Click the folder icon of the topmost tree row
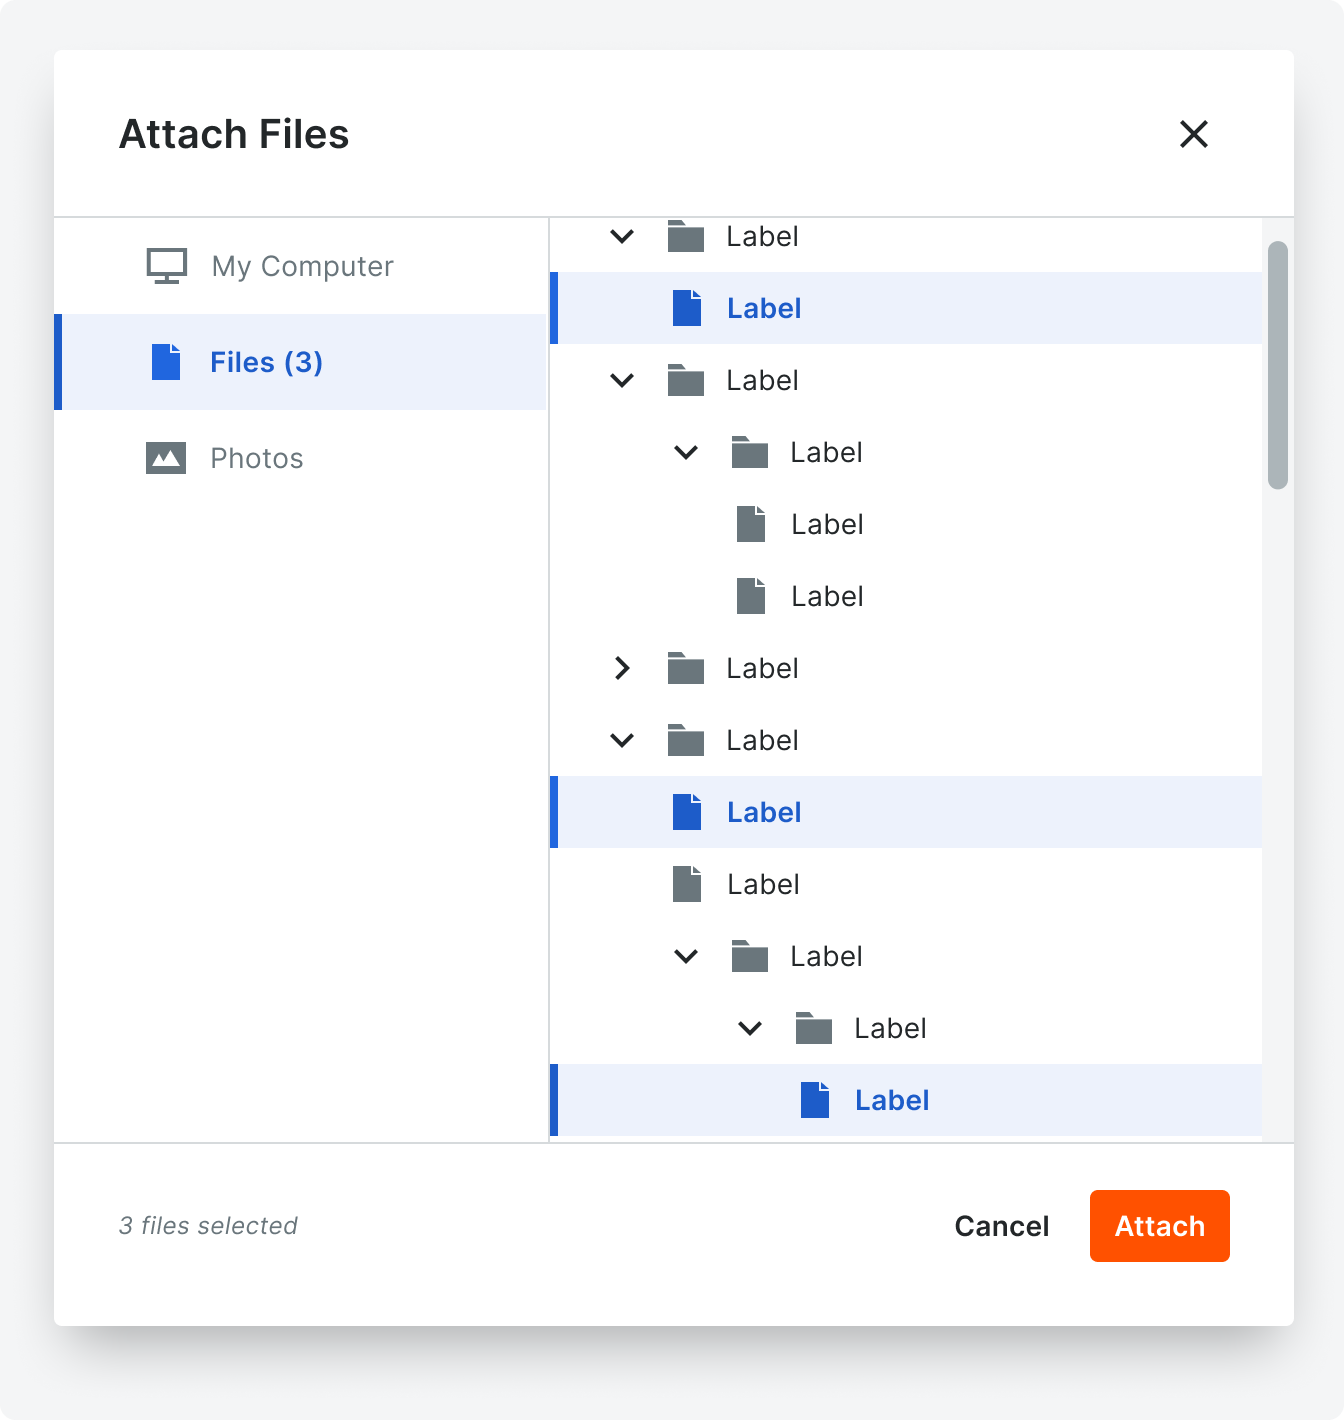Screen dimensions: 1344x1420 [x=686, y=236]
